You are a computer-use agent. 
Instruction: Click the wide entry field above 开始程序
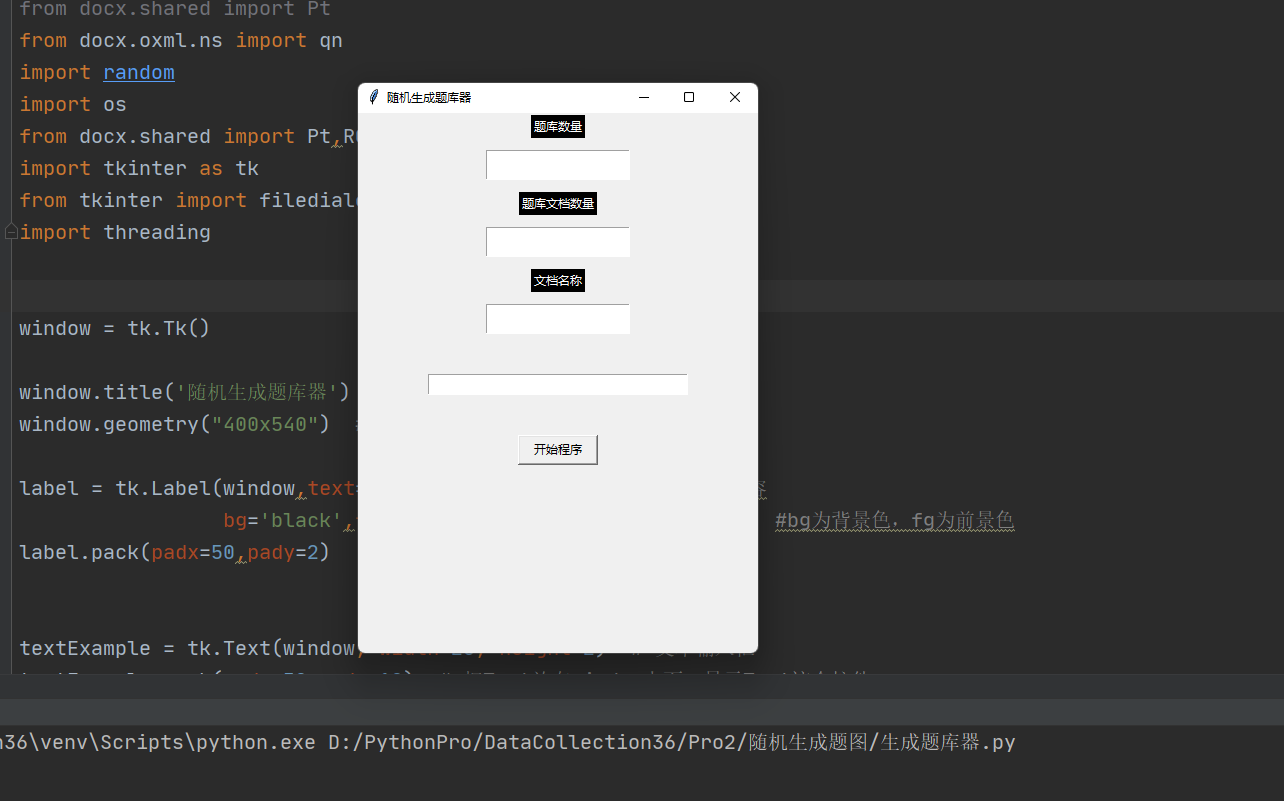(x=558, y=385)
